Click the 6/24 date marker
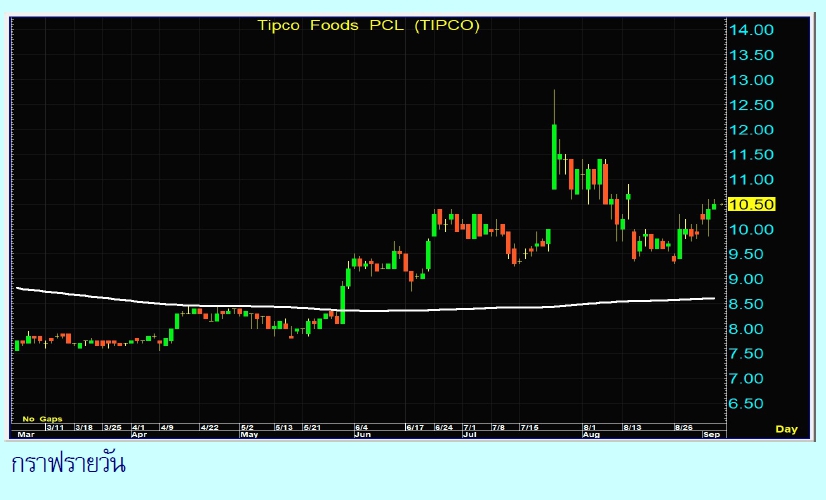This screenshot has height=500, width=826. click(444, 427)
